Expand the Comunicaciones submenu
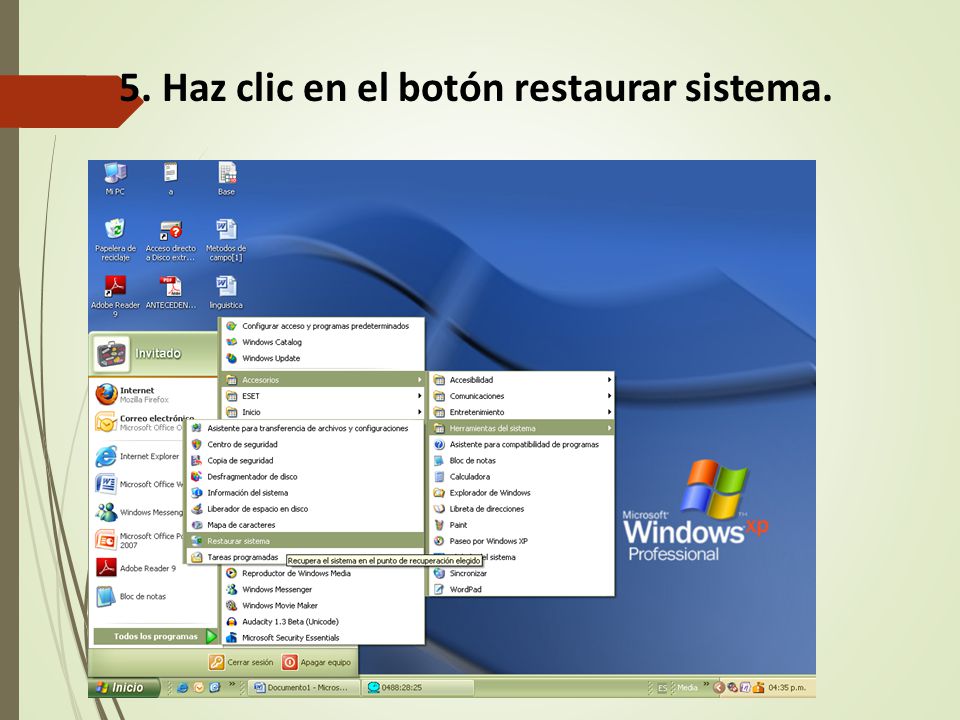The width and height of the screenshot is (960, 720). point(522,396)
